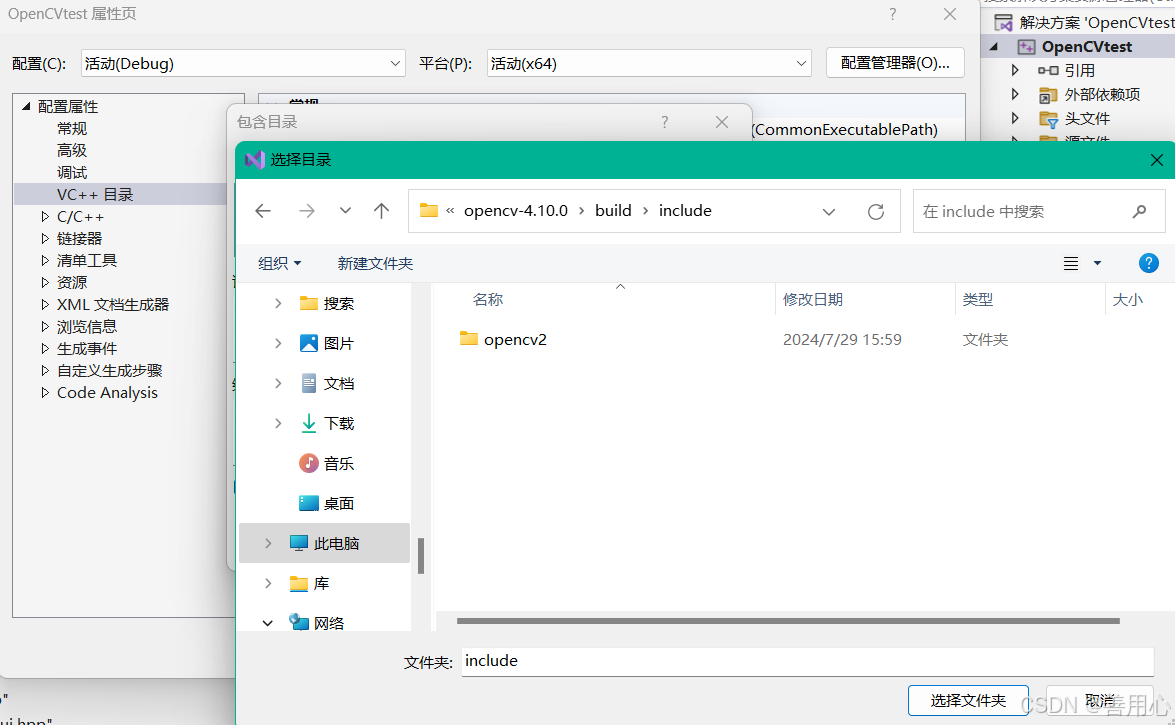Screen dimensions: 1175x725
Task: Click 配置管理器(O)... button
Action: (x=895, y=63)
